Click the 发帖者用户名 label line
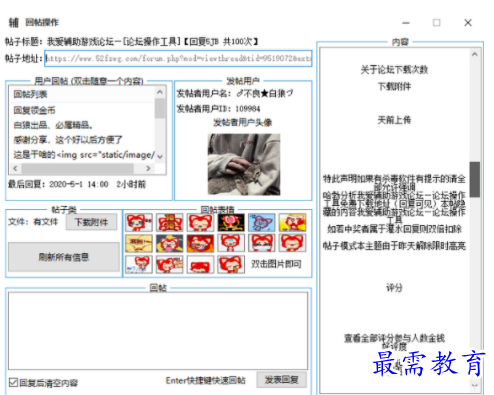The image size is (494, 395). point(235,94)
